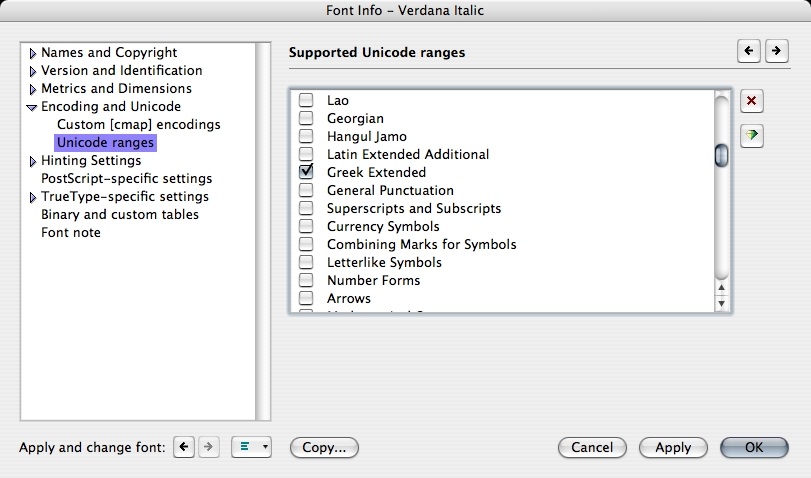Click the Cancel button
Viewport: 811px width, 478px height.
(592, 447)
